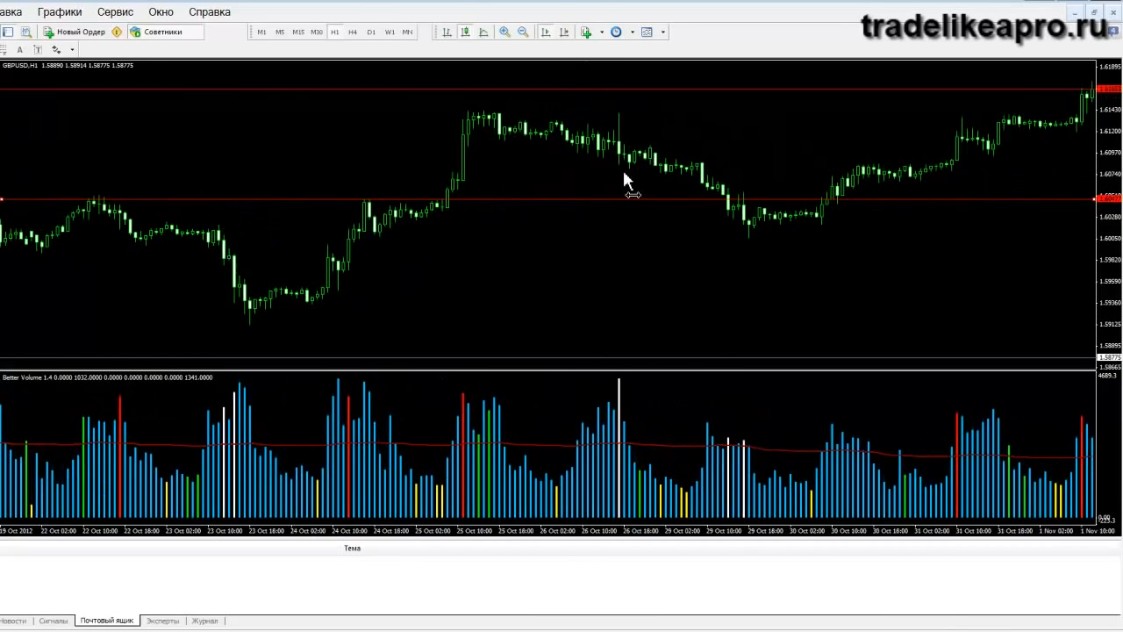Switch chart to M30 timeframe

pos(317,32)
